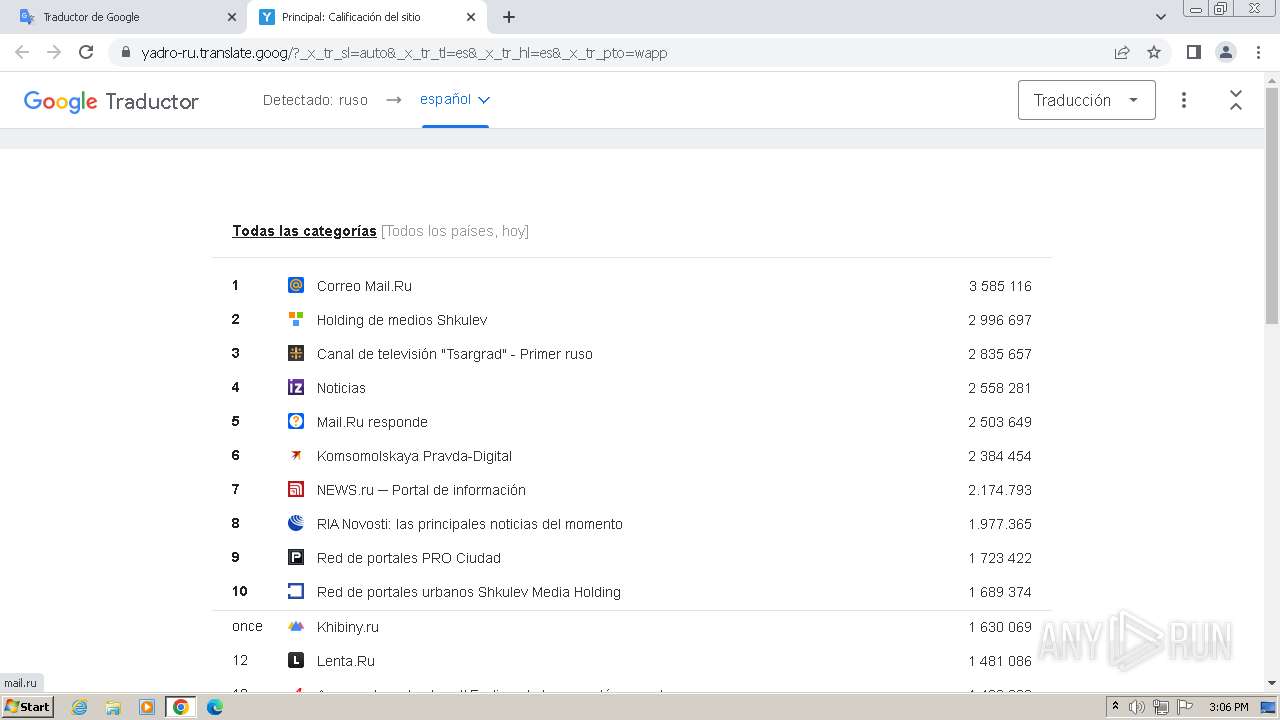The width and height of the screenshot is (1280, 720).
Task: Click the Windows Start button
Action: (x=28, y=707)
